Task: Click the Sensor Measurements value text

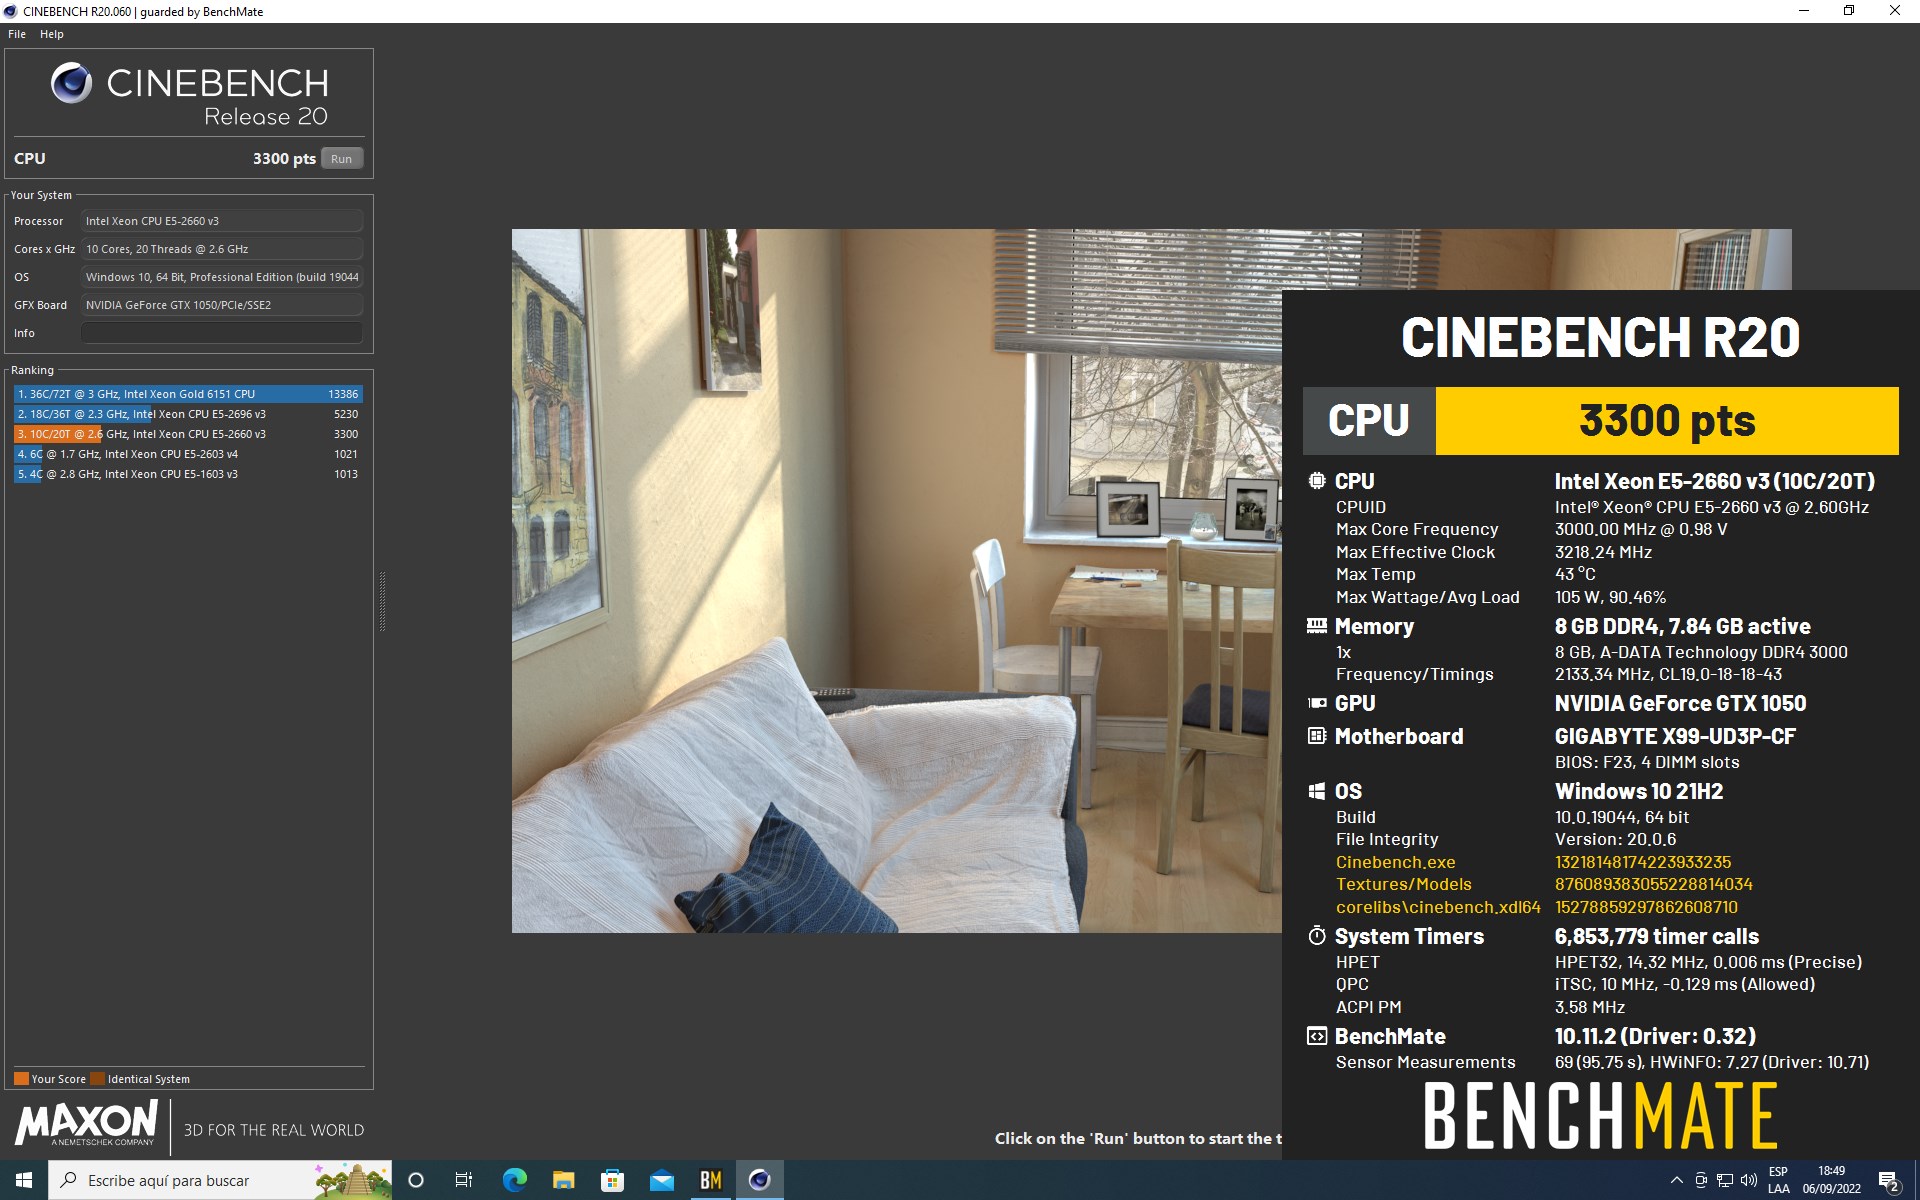Action: pyautogui.click(x=1712, y=1062)
